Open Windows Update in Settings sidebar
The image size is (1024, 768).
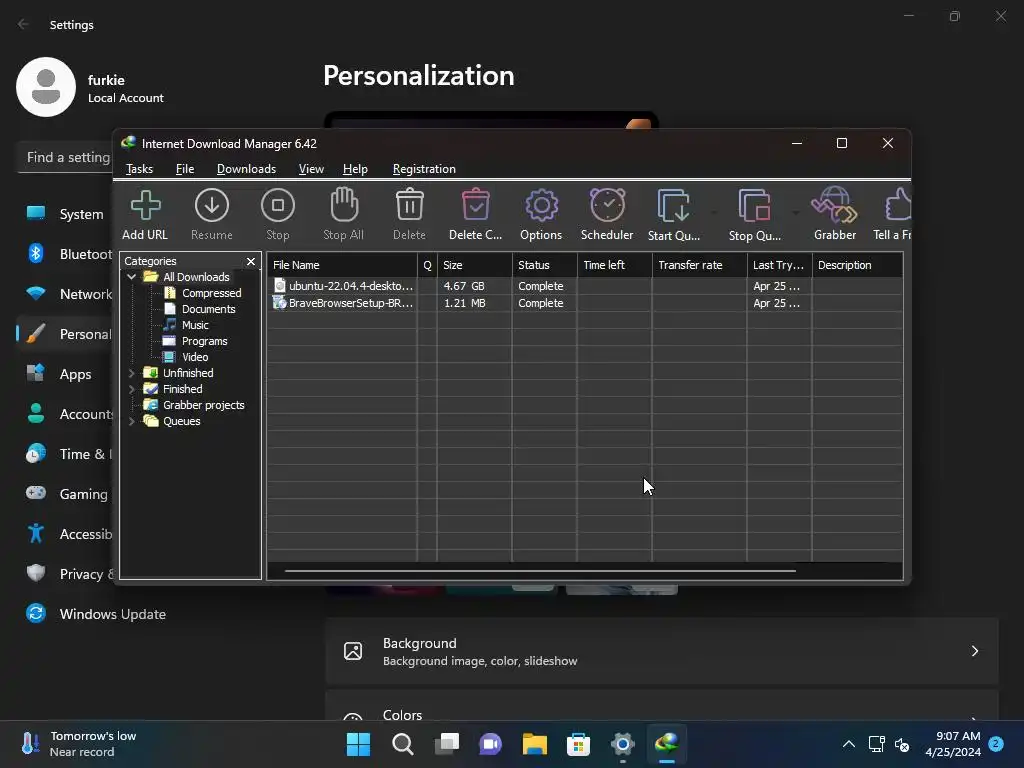(98, 614)
